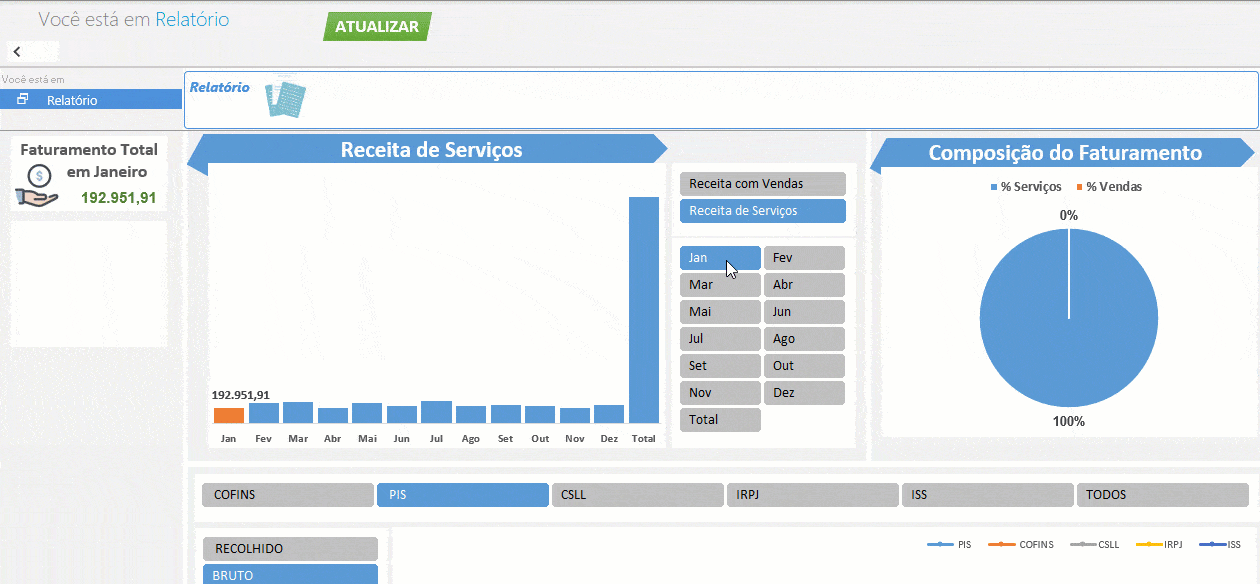Click the % Vendas legend swatch
Viewport: 1260px width, 584px height.
(1080, 187)
